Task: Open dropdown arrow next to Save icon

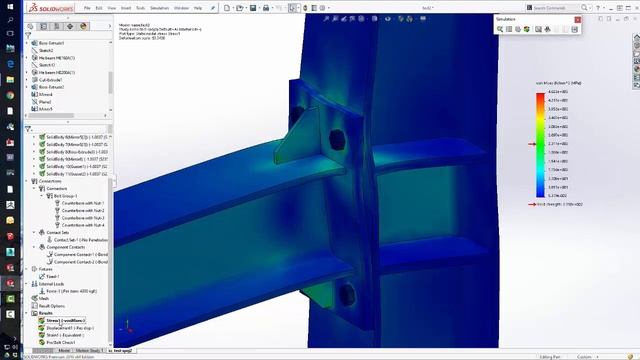Action: tap(259, 8)
